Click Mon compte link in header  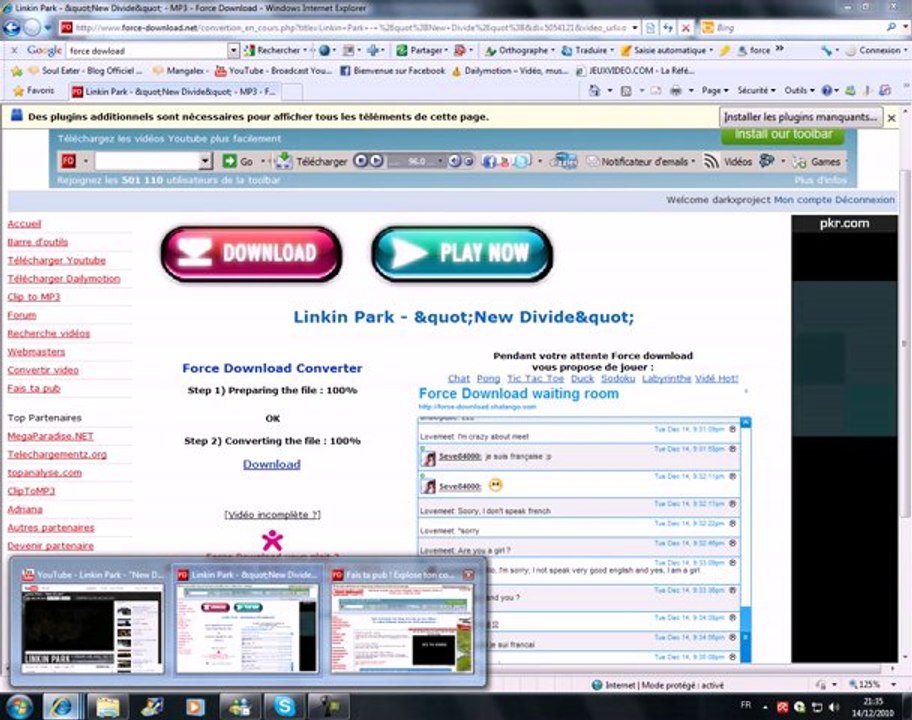click(x=803, y=199)
